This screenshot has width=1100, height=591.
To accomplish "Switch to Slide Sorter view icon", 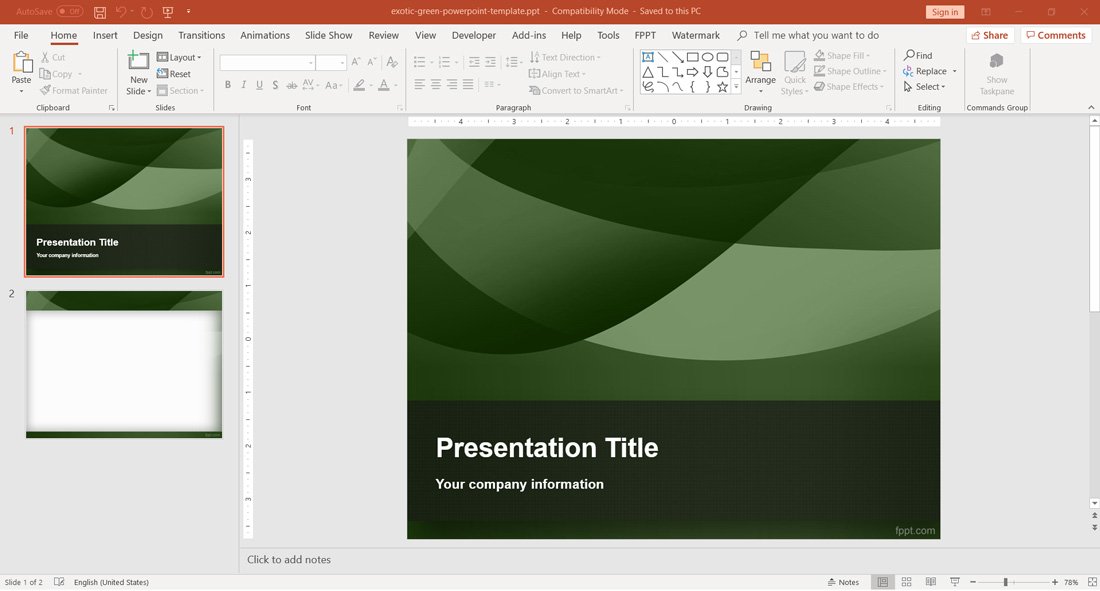I will (906, 582).
